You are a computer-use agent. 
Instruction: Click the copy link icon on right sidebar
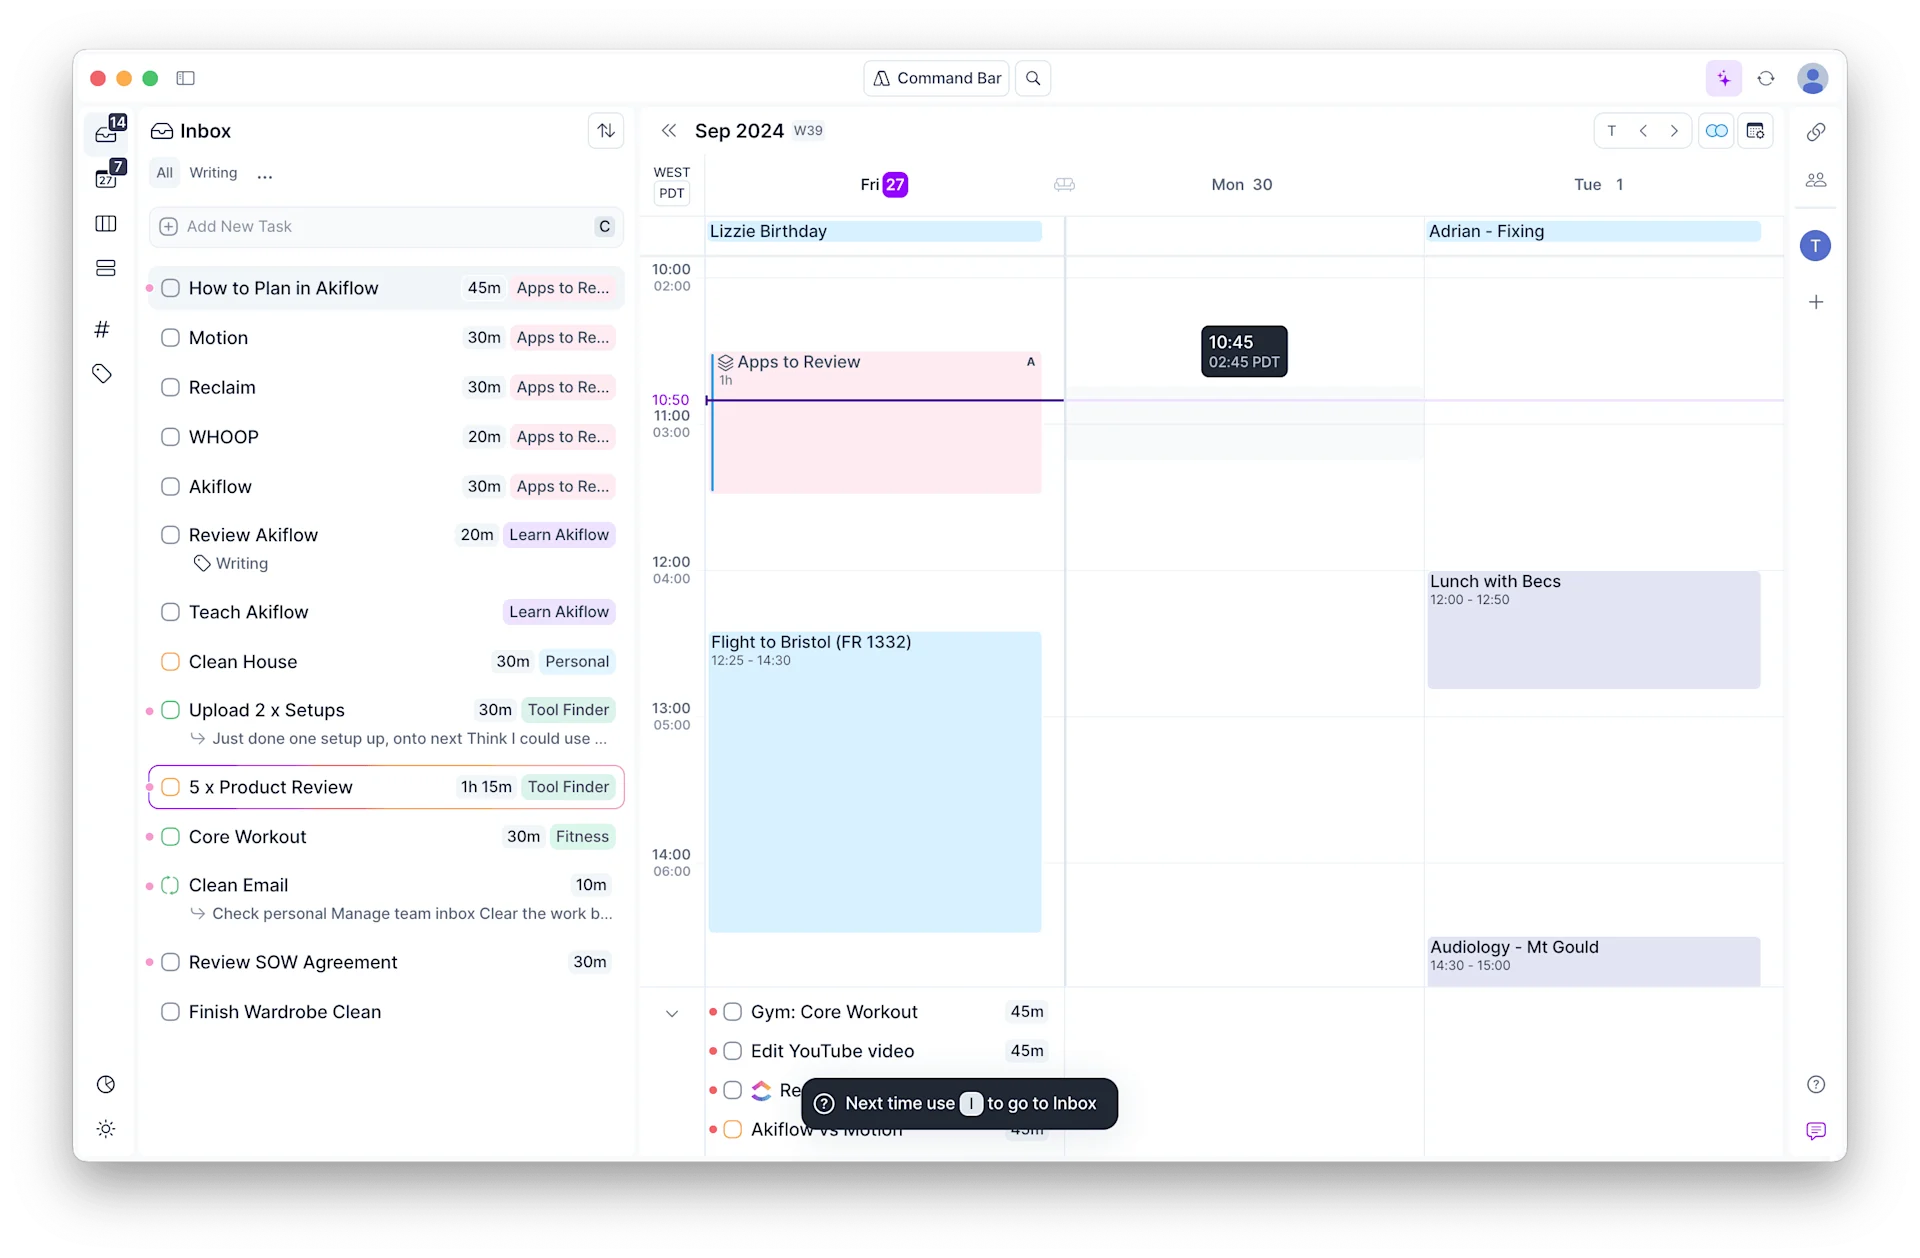(x=1816, y=131)
